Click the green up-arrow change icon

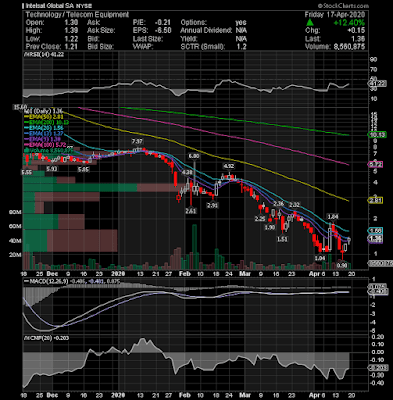click(x=310, y=23)
